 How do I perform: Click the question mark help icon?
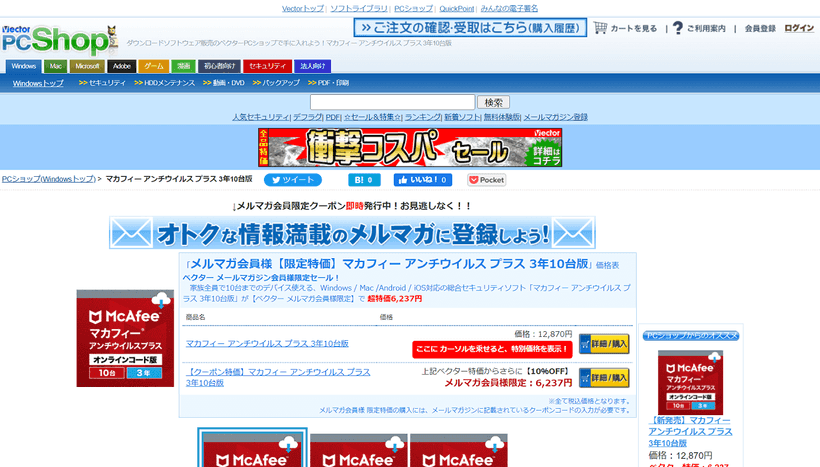tap(678, 28)
